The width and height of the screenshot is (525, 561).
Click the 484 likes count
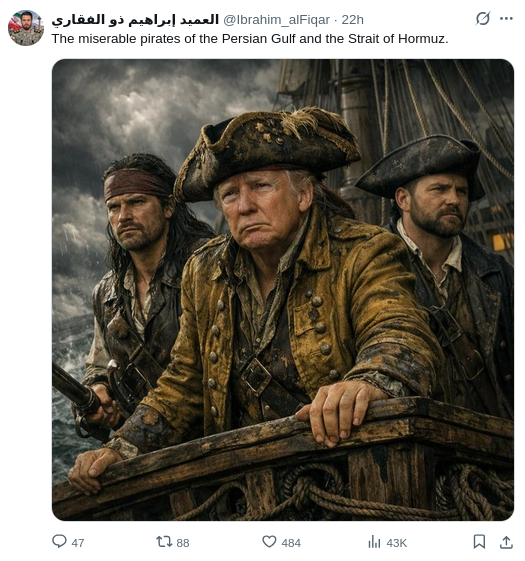[x=291, y=543]
